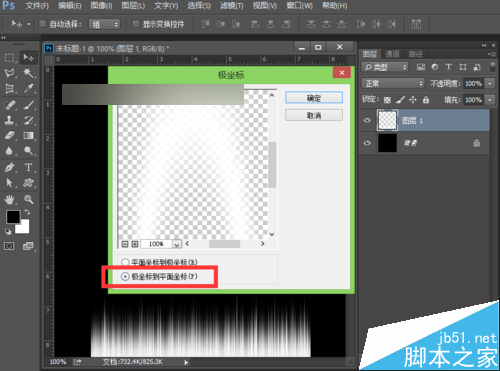Open the 填充 slider dropdown
The image size is (500, 371).
click(490, 100)
